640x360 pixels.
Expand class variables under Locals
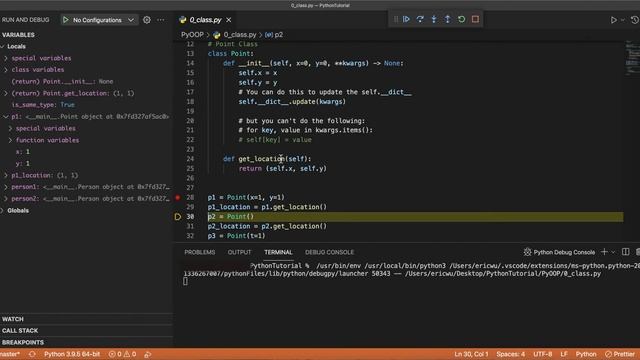pos(6,70)
